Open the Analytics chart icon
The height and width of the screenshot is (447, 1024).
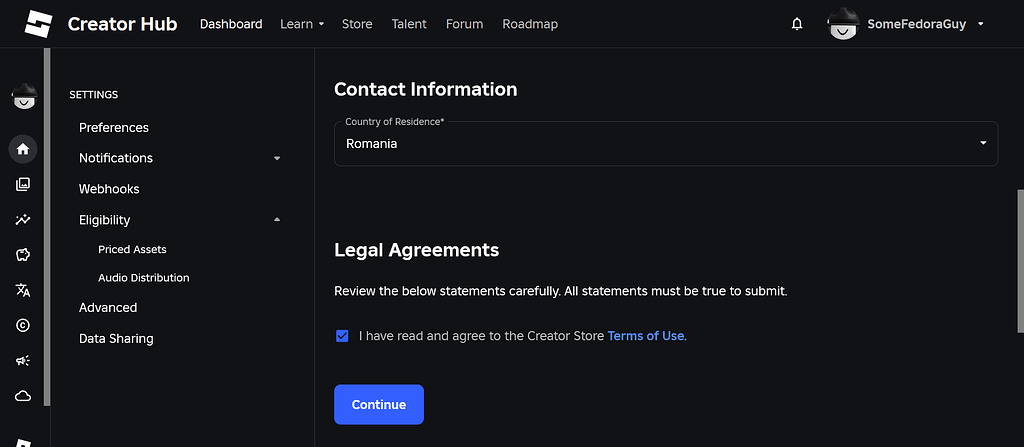point(23,220)
